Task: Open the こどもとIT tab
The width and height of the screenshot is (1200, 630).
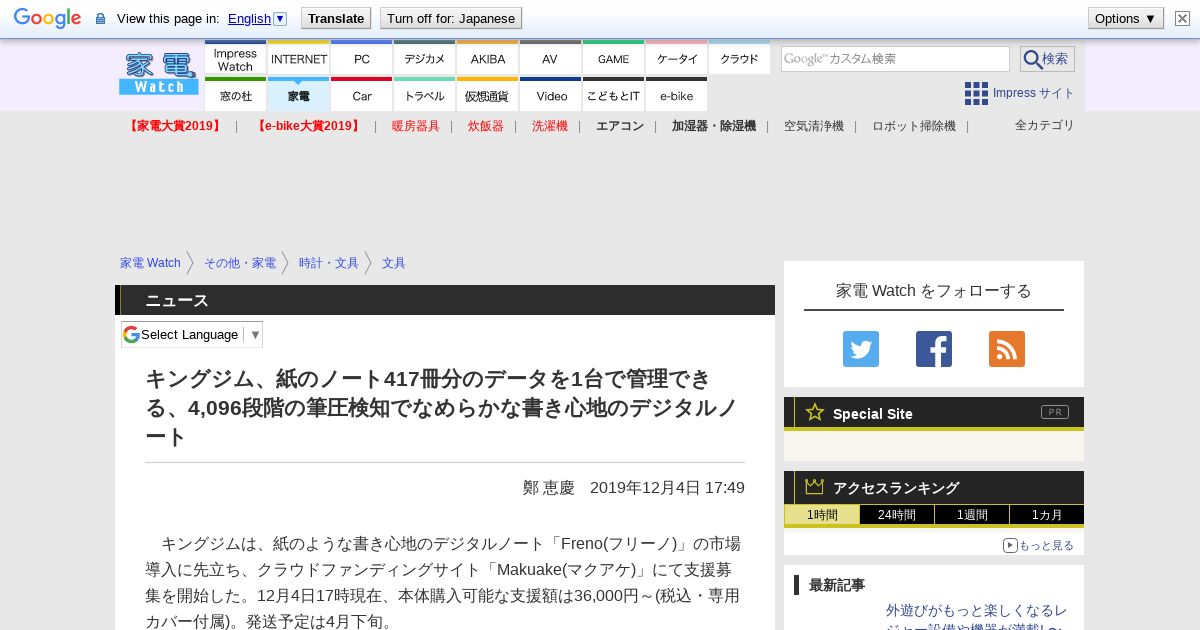Action: point(614,95)
